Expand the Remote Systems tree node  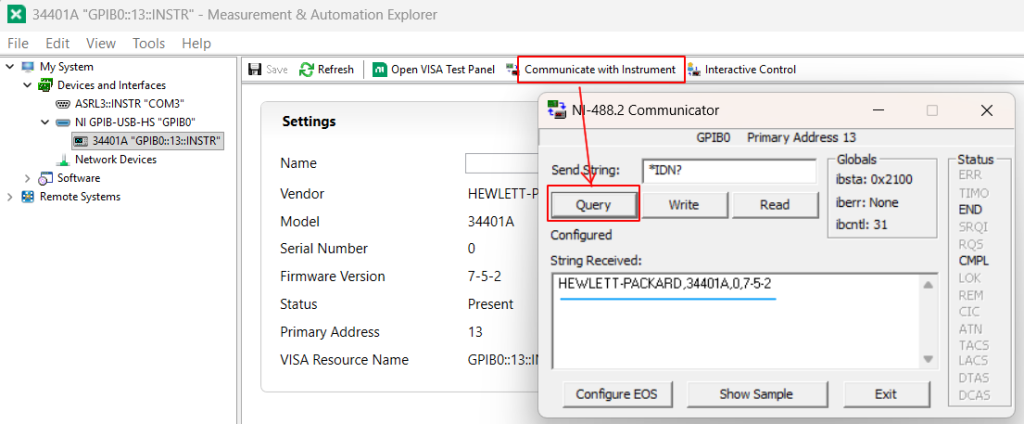tap(10, 197)
